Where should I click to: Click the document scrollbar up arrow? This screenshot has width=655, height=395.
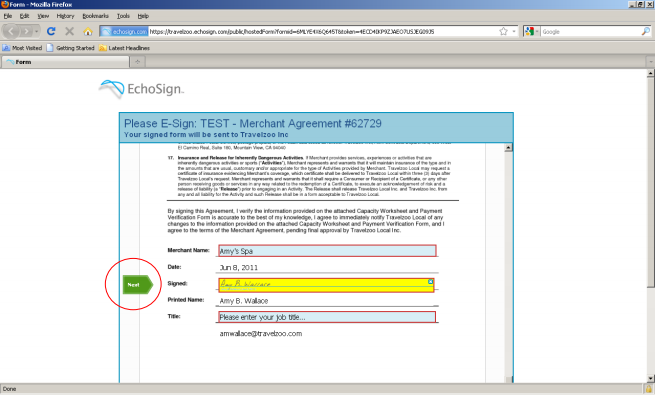(508, 147)
